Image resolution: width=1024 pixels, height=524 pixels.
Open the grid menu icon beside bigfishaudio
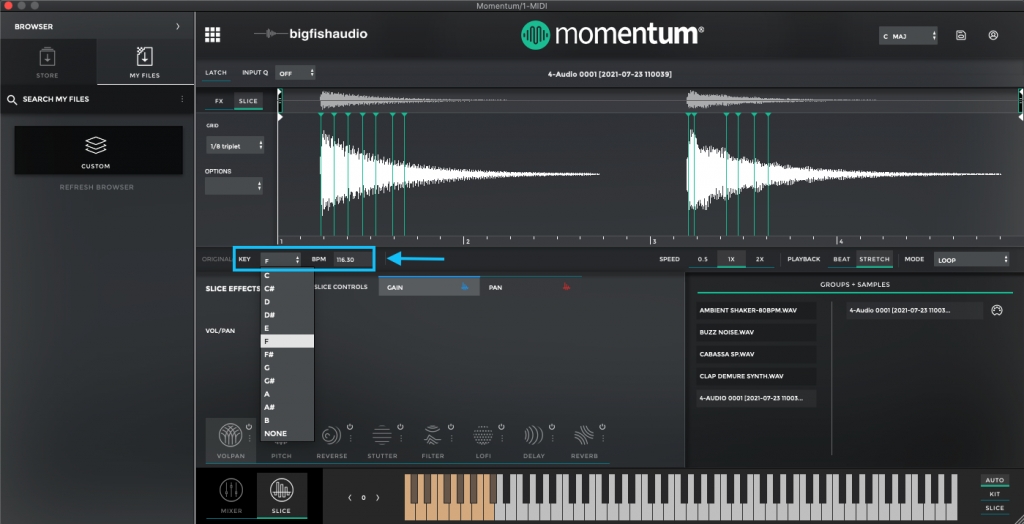point(212,35)
